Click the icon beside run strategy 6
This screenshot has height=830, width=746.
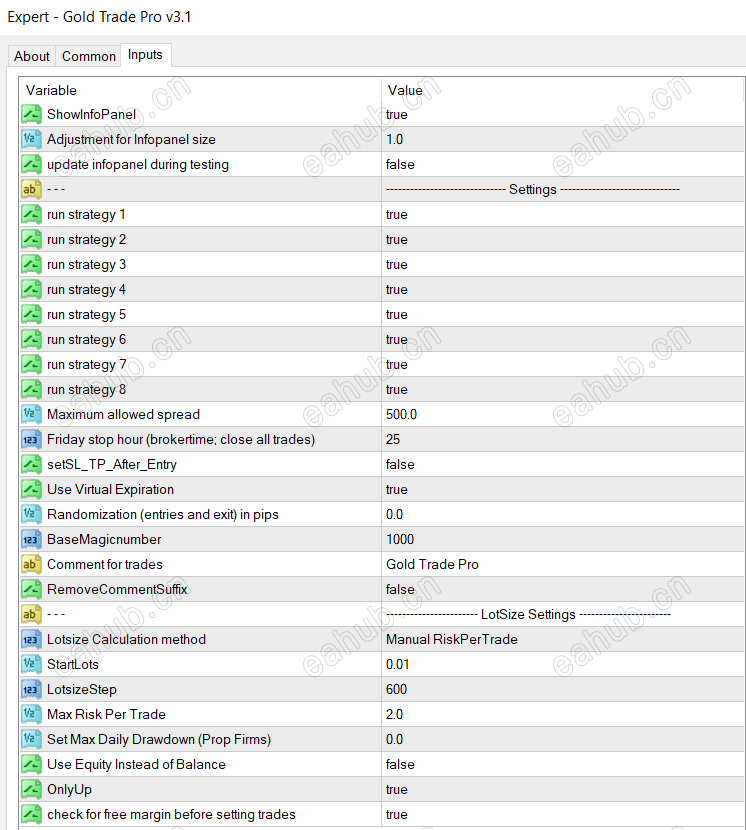coord(31,339)
